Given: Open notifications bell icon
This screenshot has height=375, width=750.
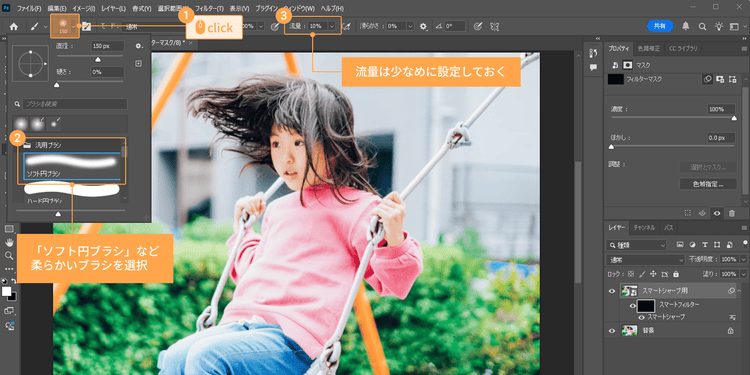Looking at the screenshot, I should pos(686,26).
